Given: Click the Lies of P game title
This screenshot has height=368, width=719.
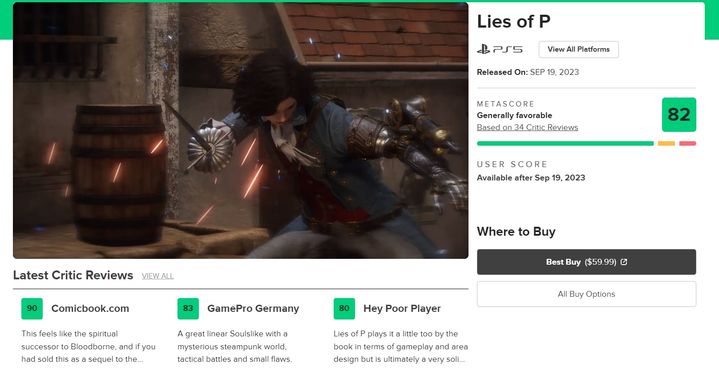Looking at the screenshot, I should pos(514,22).
